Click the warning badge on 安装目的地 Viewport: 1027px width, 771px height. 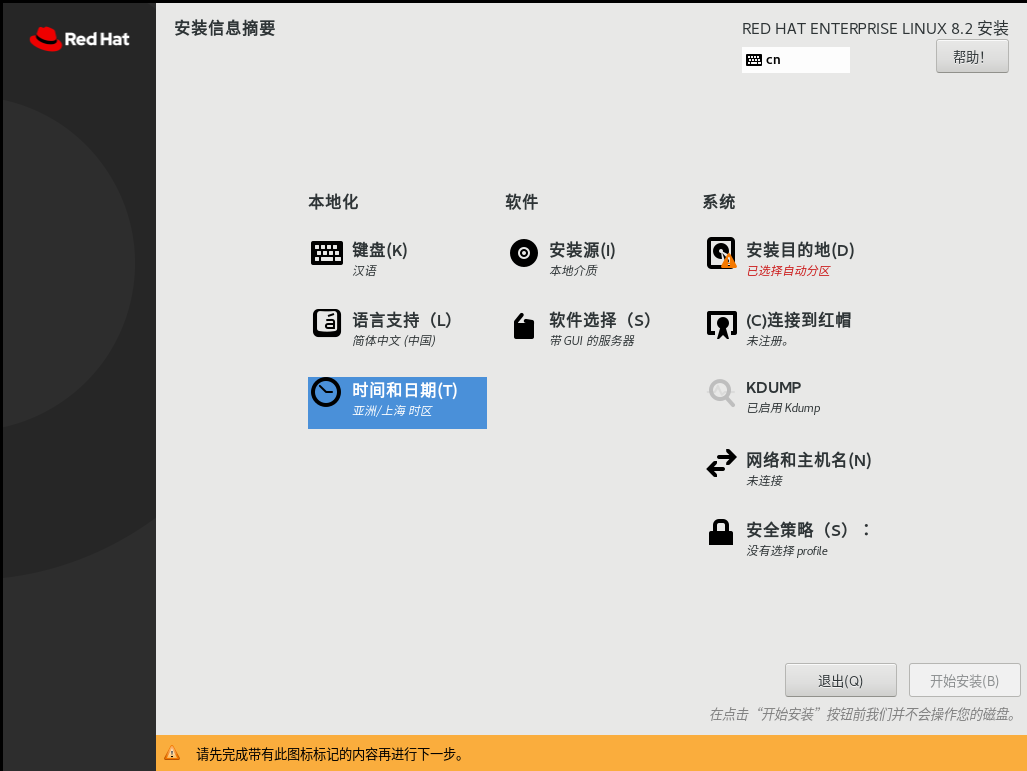[729, 262]
